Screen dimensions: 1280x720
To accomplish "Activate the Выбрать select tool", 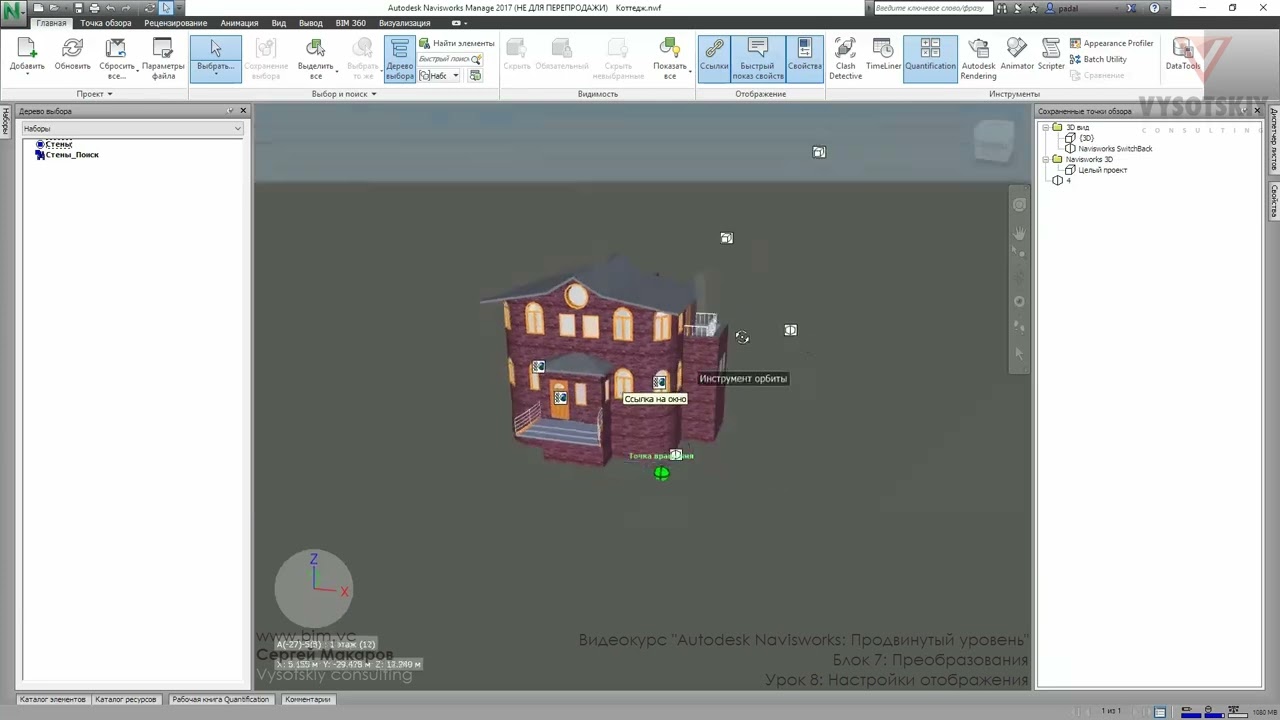I will pos(215,60).
